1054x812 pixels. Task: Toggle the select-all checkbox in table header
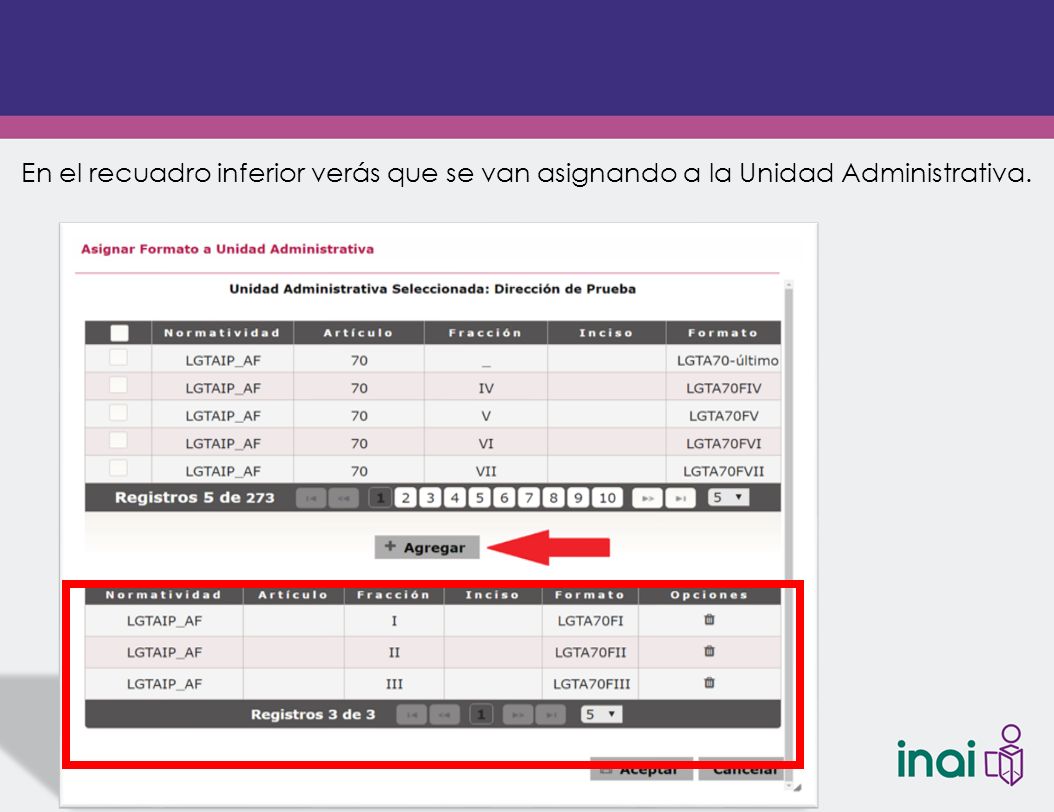point(119,333)
